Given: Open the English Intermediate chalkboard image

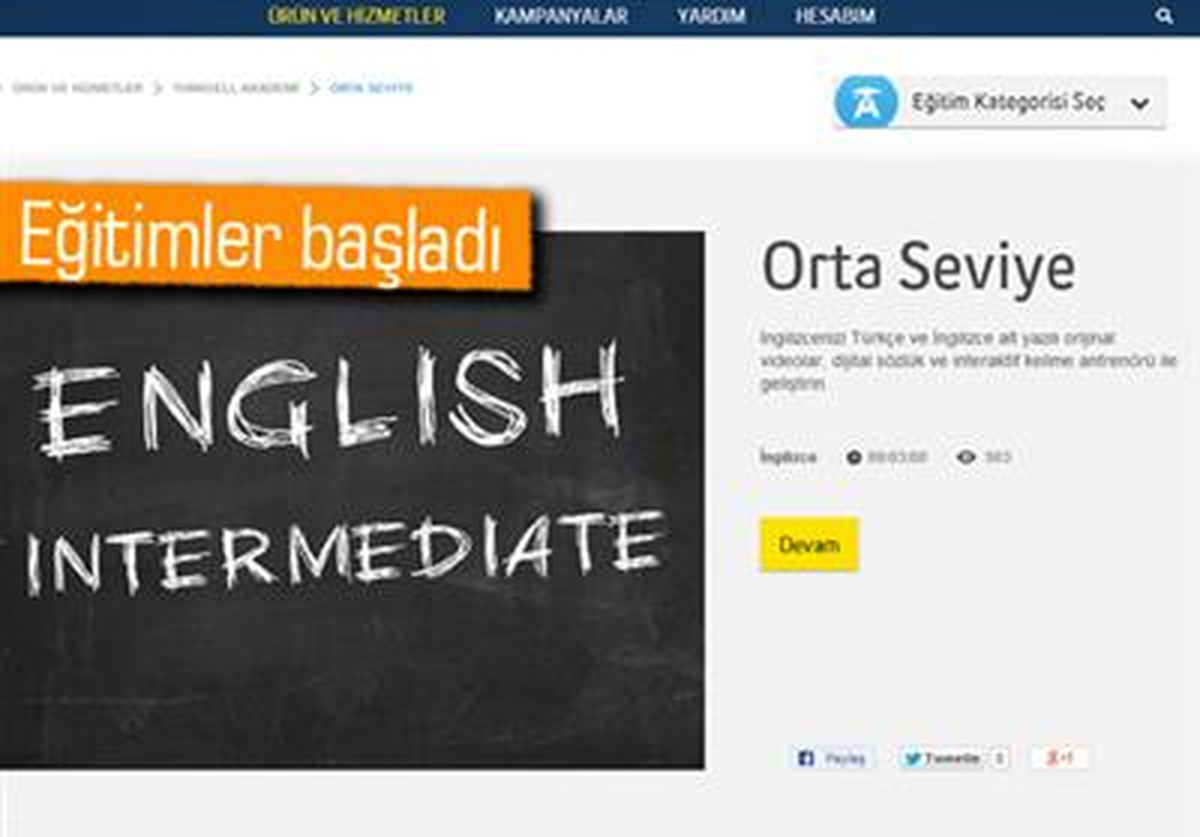Looking at the screenshot, I should click(352, 500).
